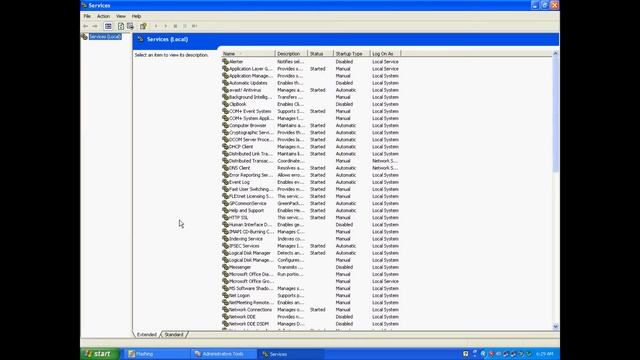The image size is (640, 360).
Task: Click the gear icon beside Net Logon
Action: tap(225, 295)
